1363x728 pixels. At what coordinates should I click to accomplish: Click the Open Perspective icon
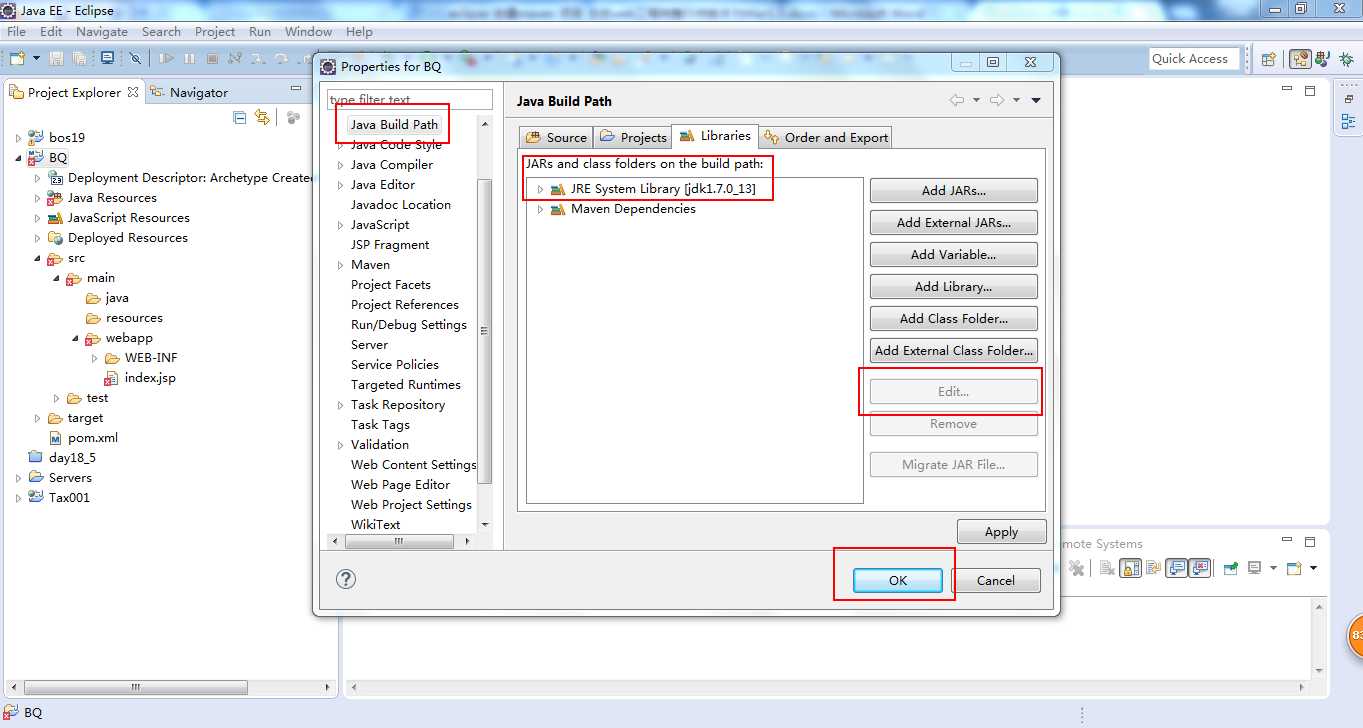click(1269, 59)
